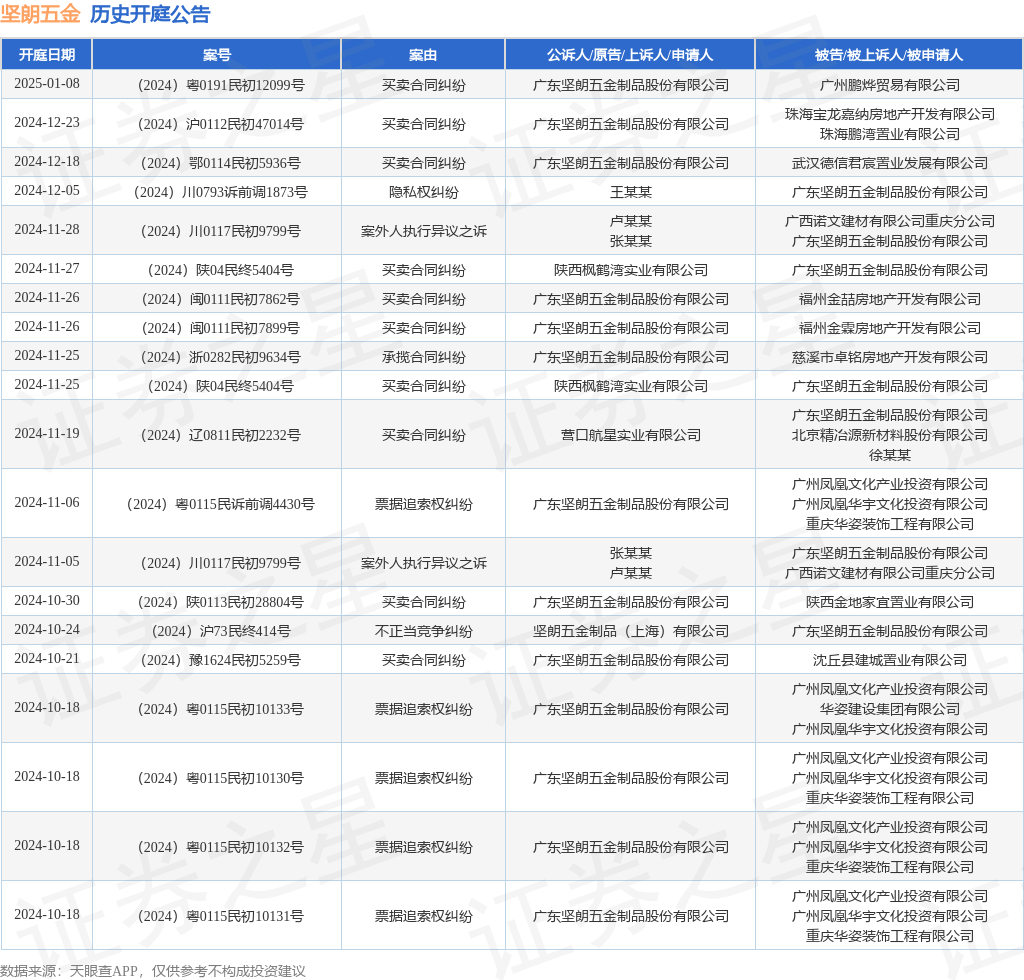1024x980 pixels.
Task: Click the 隐私权纠纷 case cause
Action: (x=423, y=192)
